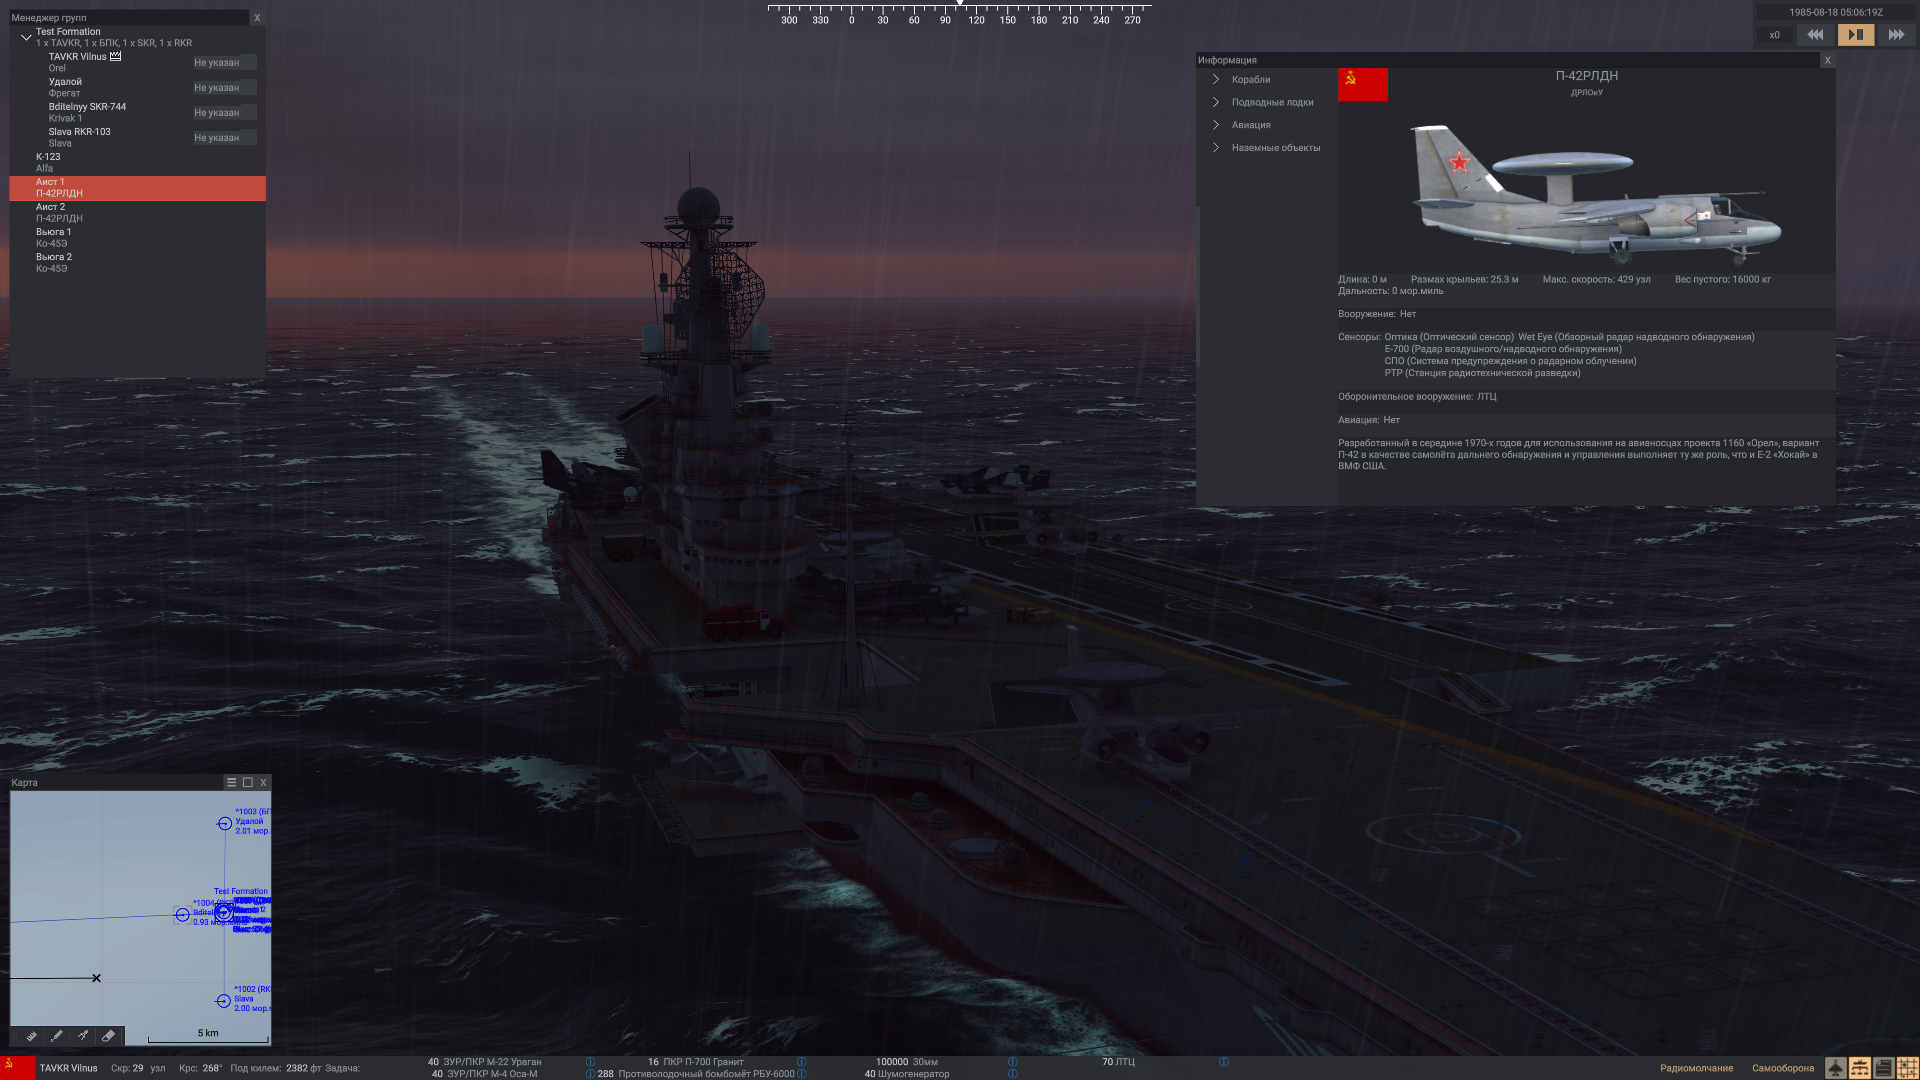Screen dimensions: 1920x1080
Task: Toggle the group manager formation icon
Action: pyautogui.click(x=1860, y=1068)
